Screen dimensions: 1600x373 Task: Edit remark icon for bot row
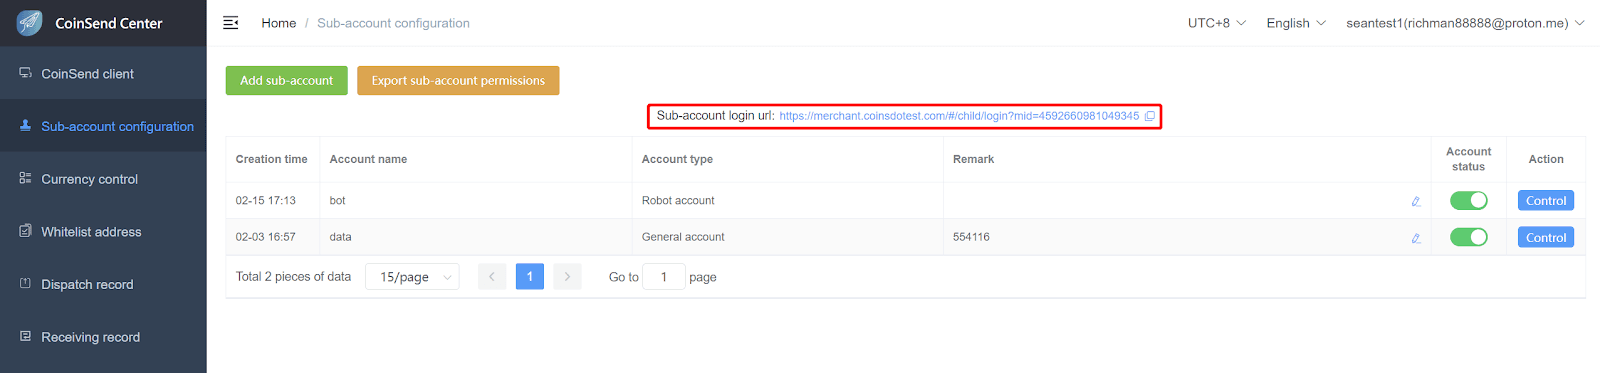pyautogui.click(x=1416, y=201)
